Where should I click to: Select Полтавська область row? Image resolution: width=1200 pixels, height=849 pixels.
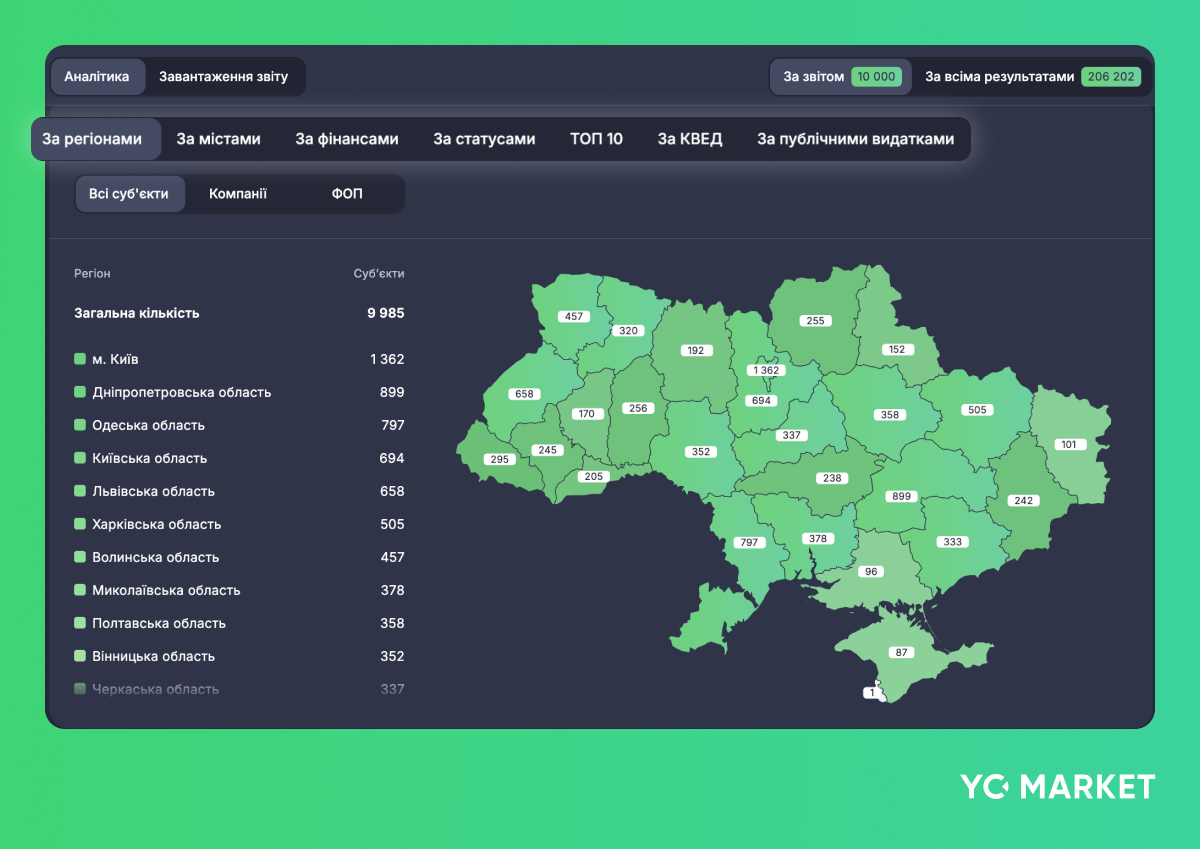pyautogui.click(x=239, y=623)
